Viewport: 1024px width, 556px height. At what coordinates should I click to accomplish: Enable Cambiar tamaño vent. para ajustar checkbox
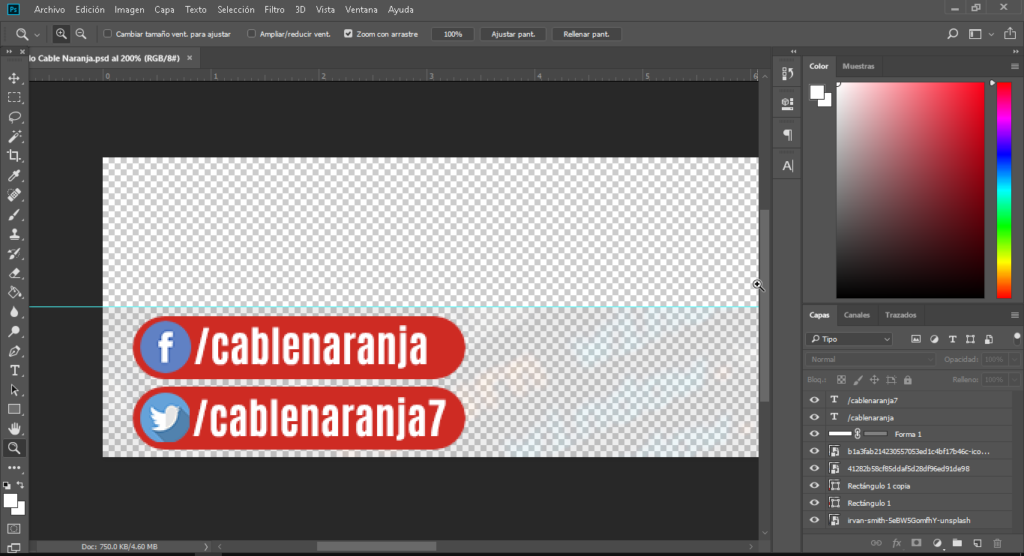(x=107, y=34)
